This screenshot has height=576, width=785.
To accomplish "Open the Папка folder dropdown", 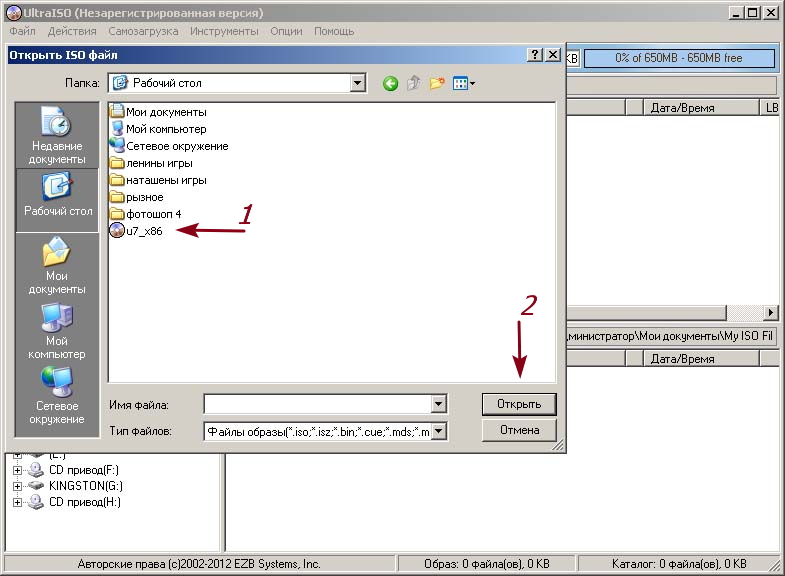I will pyautogui.click(x=357, y=83).
